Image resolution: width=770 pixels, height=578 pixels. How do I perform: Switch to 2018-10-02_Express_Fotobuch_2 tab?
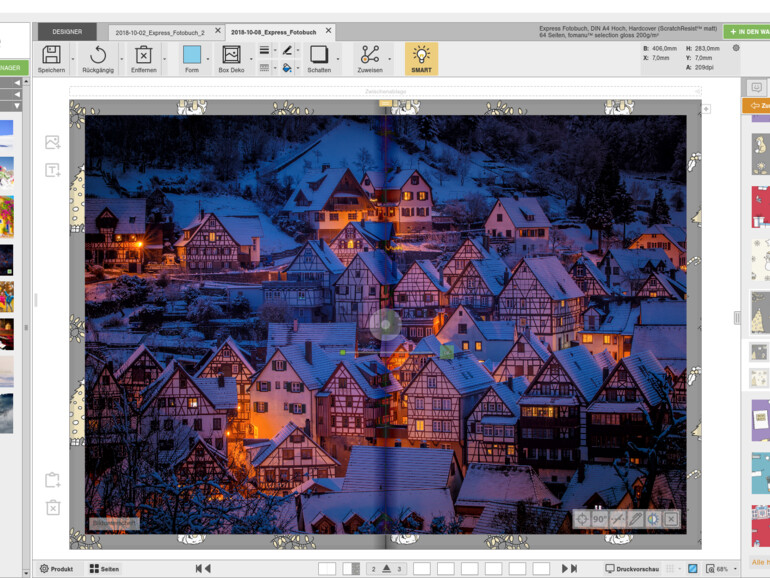[x=160, y=32]
